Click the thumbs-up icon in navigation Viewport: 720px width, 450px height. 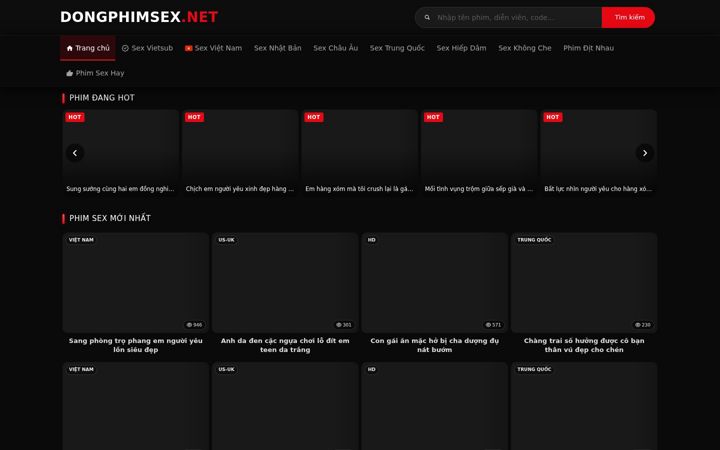[69, 73]
